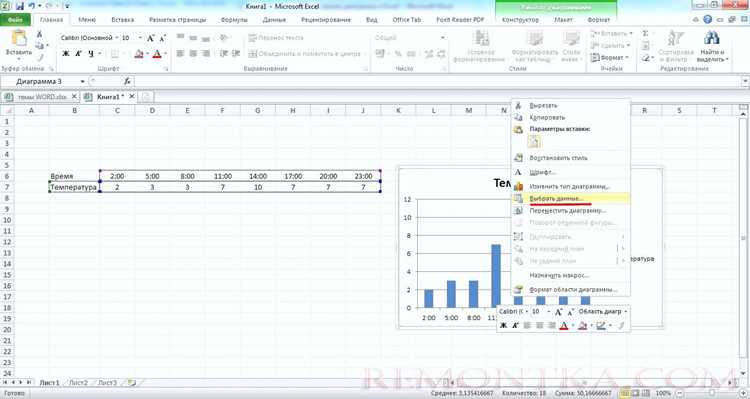Viewport: 750px width, 399px height.
Task: Click paste option icon under Параметры вставки
Action: 533,142
